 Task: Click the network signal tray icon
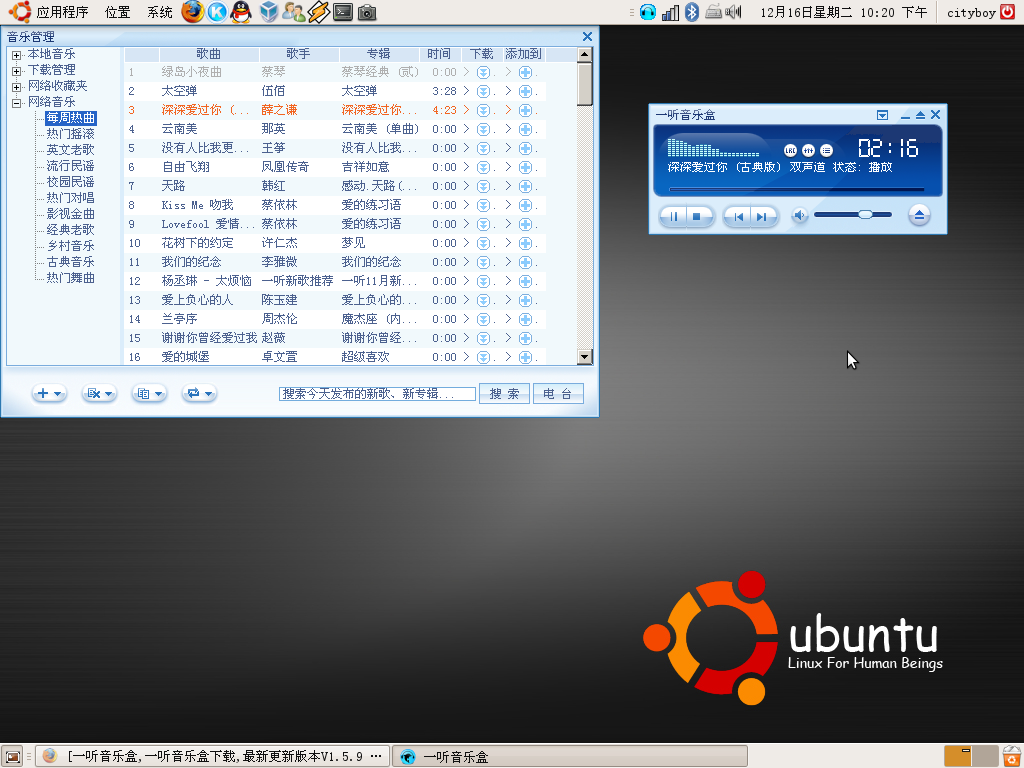[x=670, y=12]
